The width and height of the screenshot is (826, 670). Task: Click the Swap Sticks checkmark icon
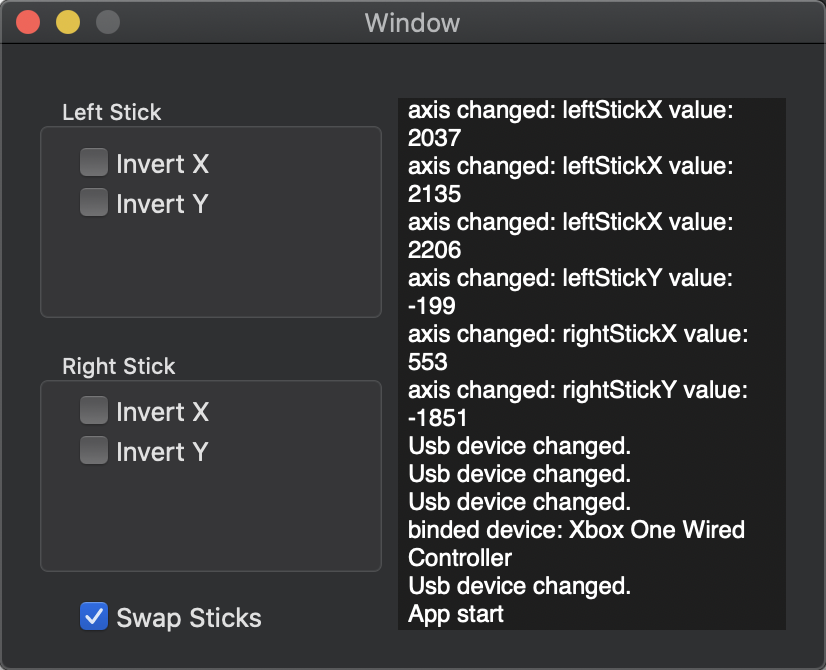(x=93, y=617)
